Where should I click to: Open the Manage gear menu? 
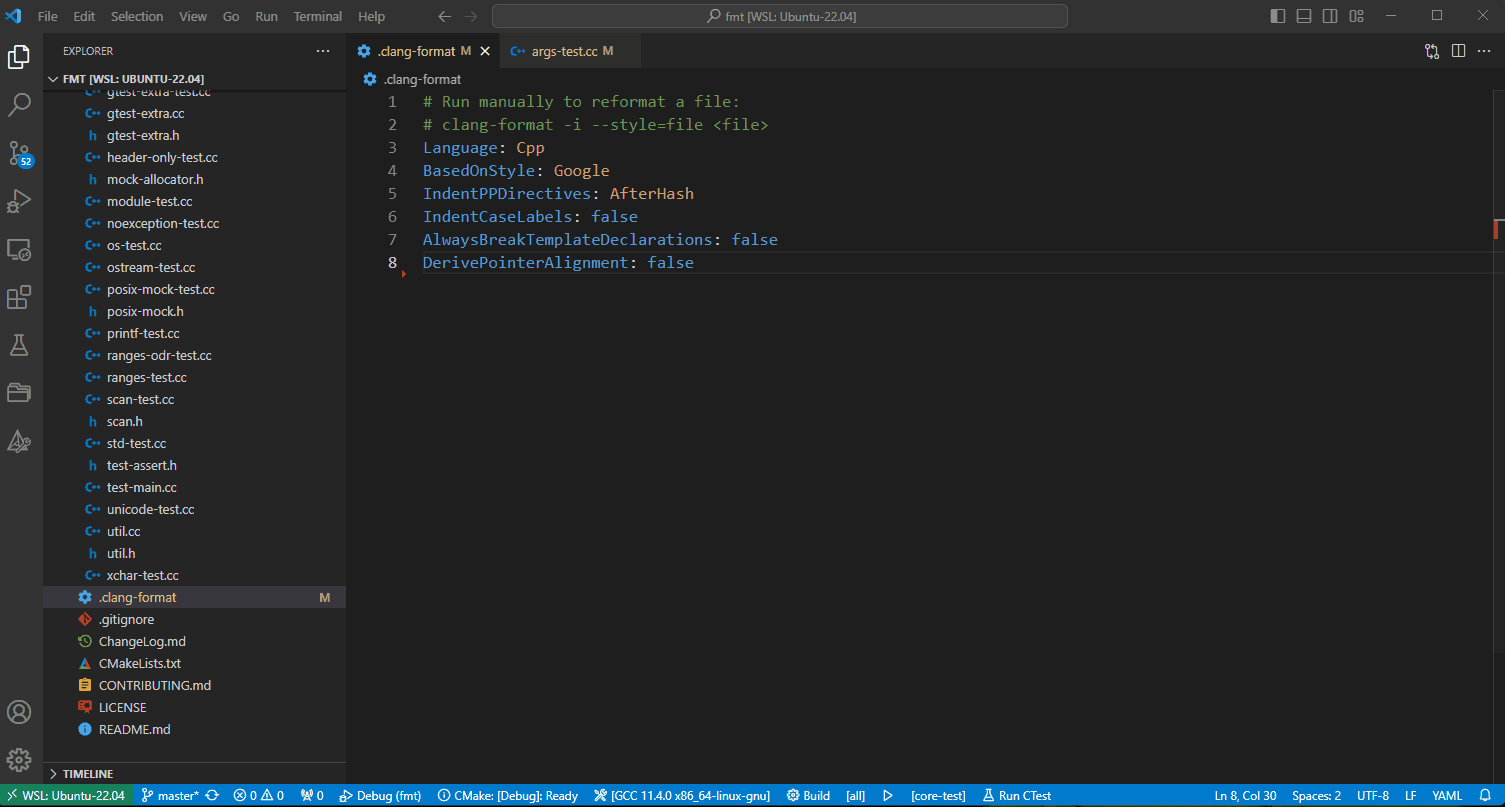click(x=19, y=760)
